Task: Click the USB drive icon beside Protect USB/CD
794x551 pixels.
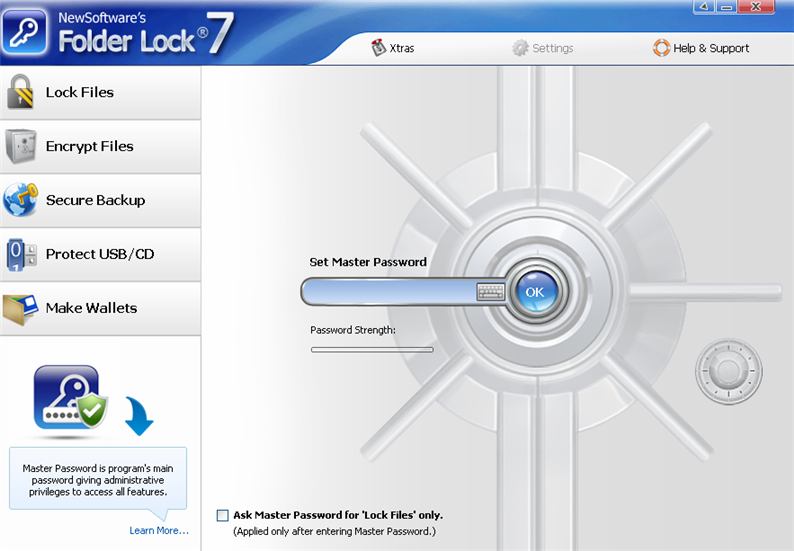Action: coord(21,254)
